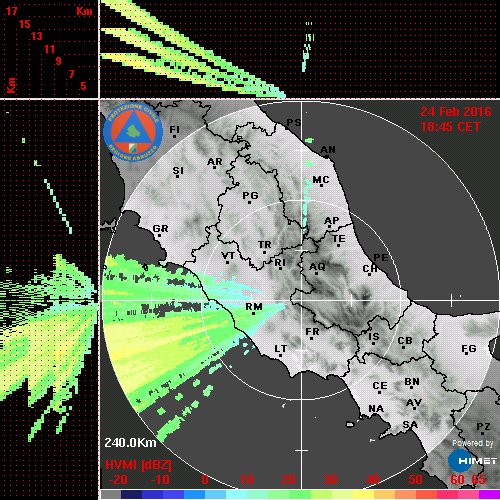Click the Powered by text

[x=472, y=443]
